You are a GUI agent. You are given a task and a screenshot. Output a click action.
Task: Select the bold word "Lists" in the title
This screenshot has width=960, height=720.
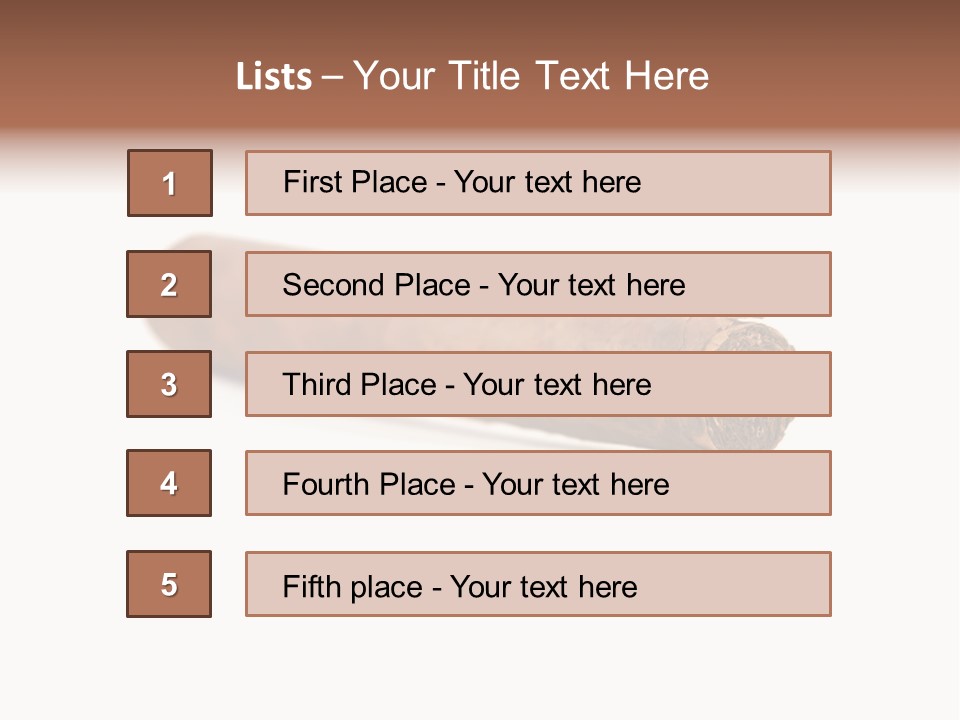[274, 77]
